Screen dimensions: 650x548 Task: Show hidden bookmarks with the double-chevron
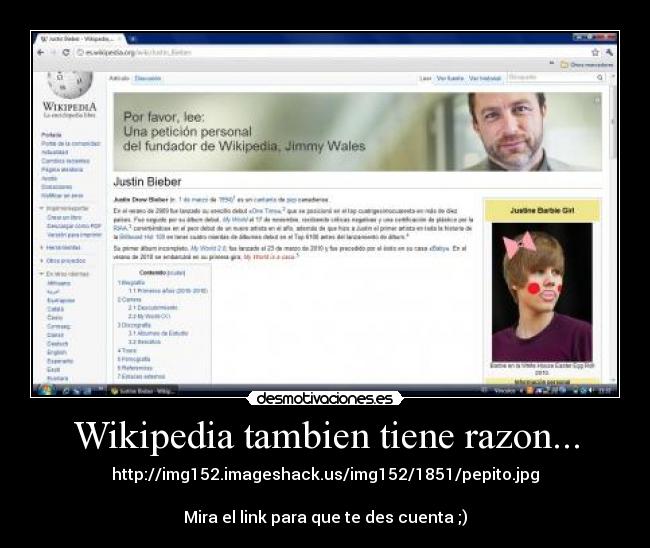(x=552, y=63)
